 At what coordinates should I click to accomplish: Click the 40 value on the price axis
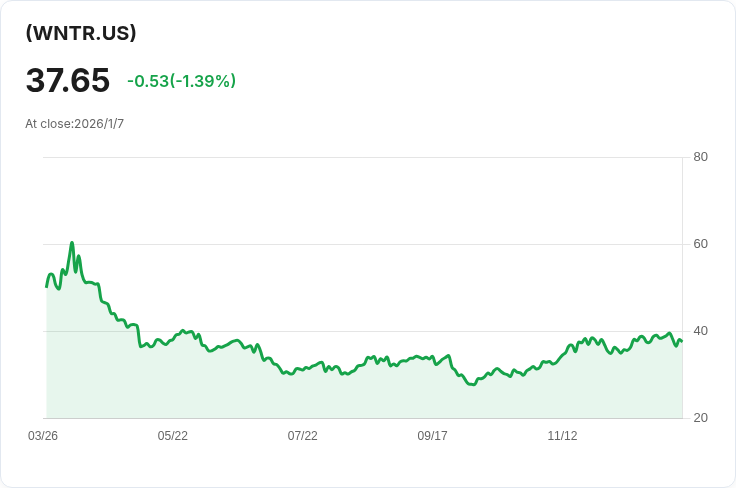[x=700, y=331]
